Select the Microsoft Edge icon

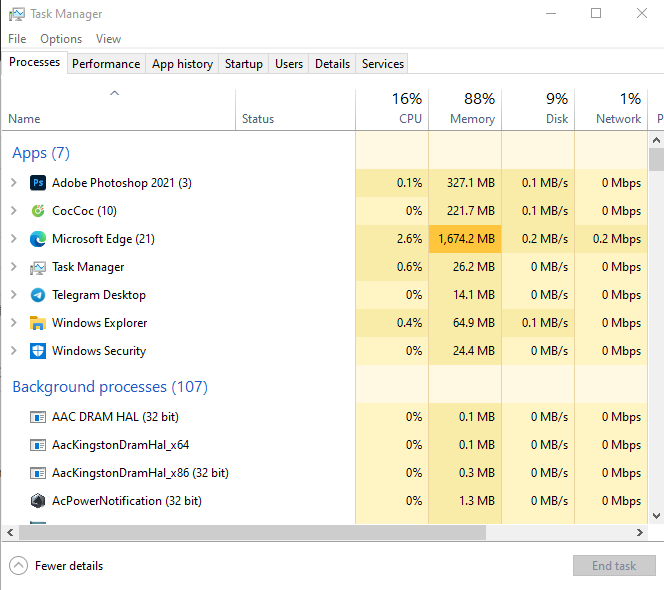click(38, 239)
